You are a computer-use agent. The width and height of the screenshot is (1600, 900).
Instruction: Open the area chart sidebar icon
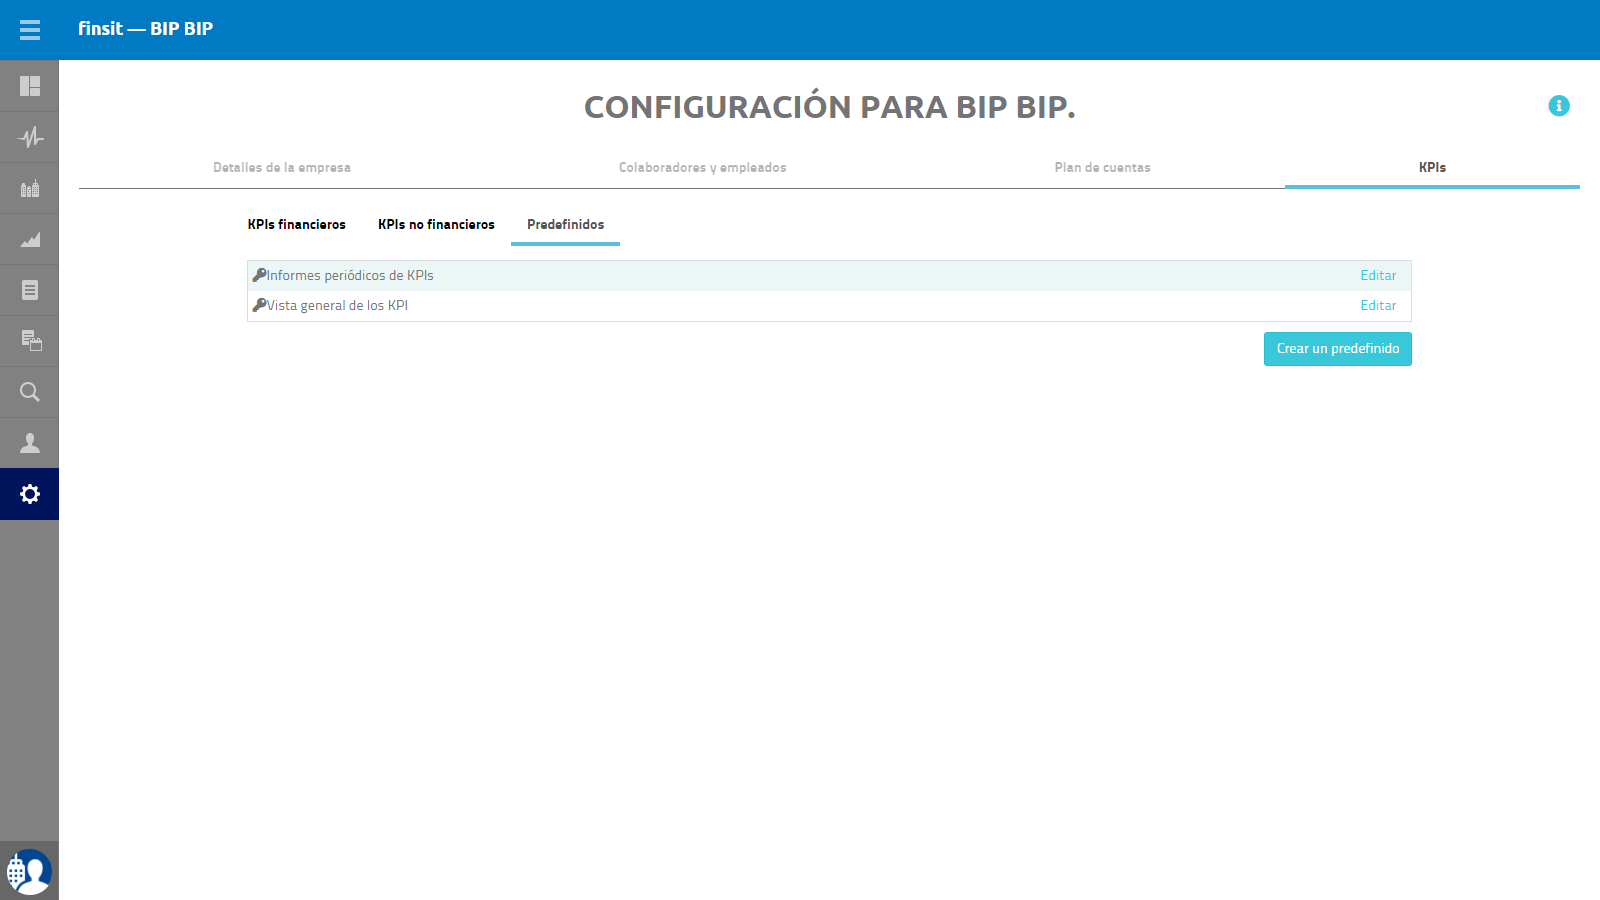coord(30,239)
